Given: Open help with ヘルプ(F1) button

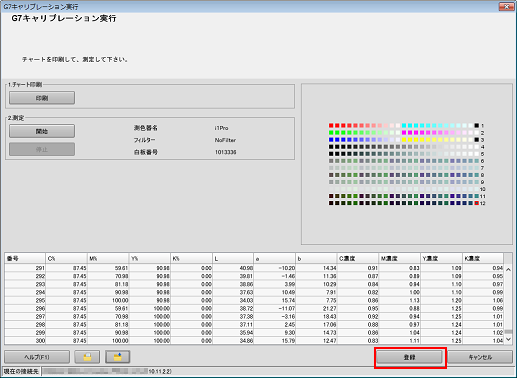Looking at the screenshot, I should click(x=37, y=357).
